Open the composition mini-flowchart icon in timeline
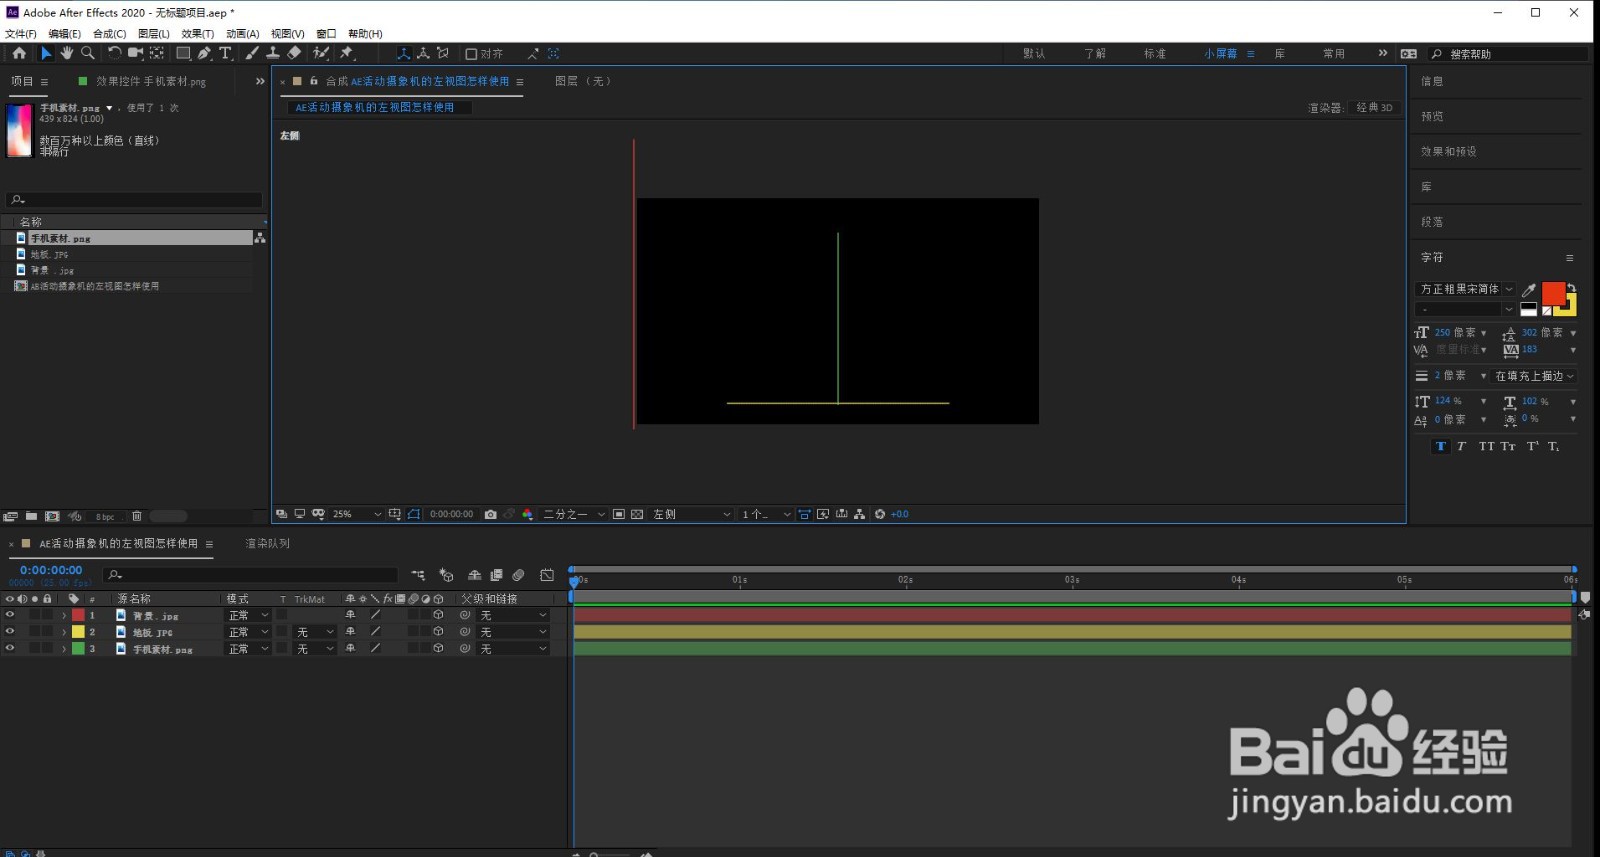The image size is (1600, 857). coord(418,575)
